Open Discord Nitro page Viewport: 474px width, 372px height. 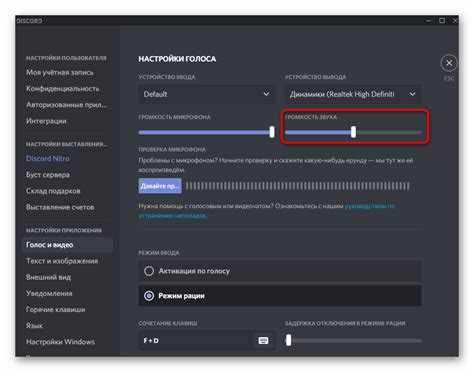[48, 158]
